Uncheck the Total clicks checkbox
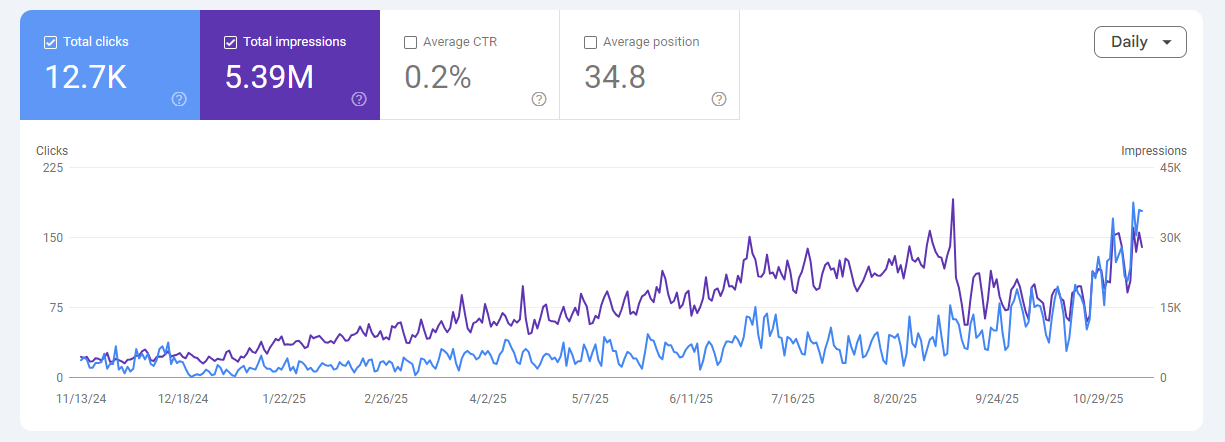 point(50,42)
